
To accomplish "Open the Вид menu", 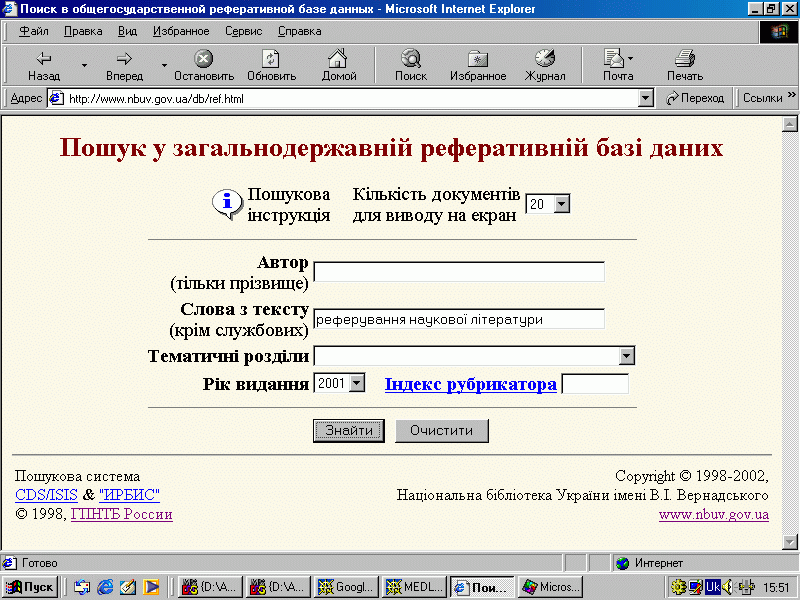I will [x=128, y=32].
